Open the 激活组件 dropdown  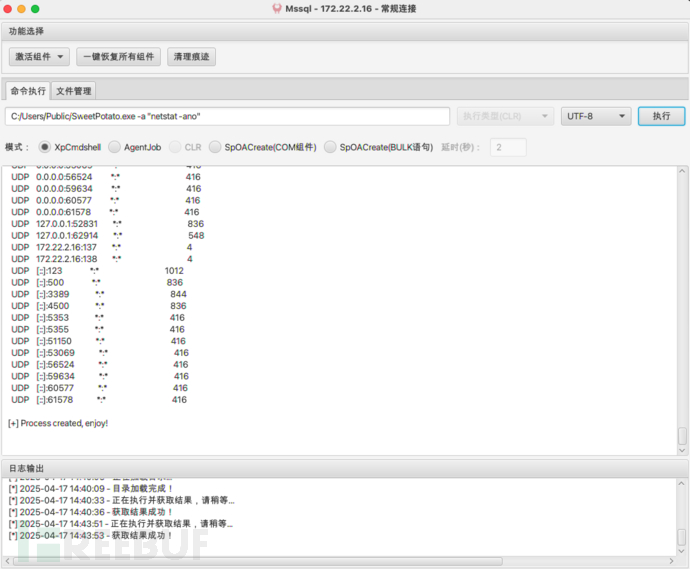(40, 57)
